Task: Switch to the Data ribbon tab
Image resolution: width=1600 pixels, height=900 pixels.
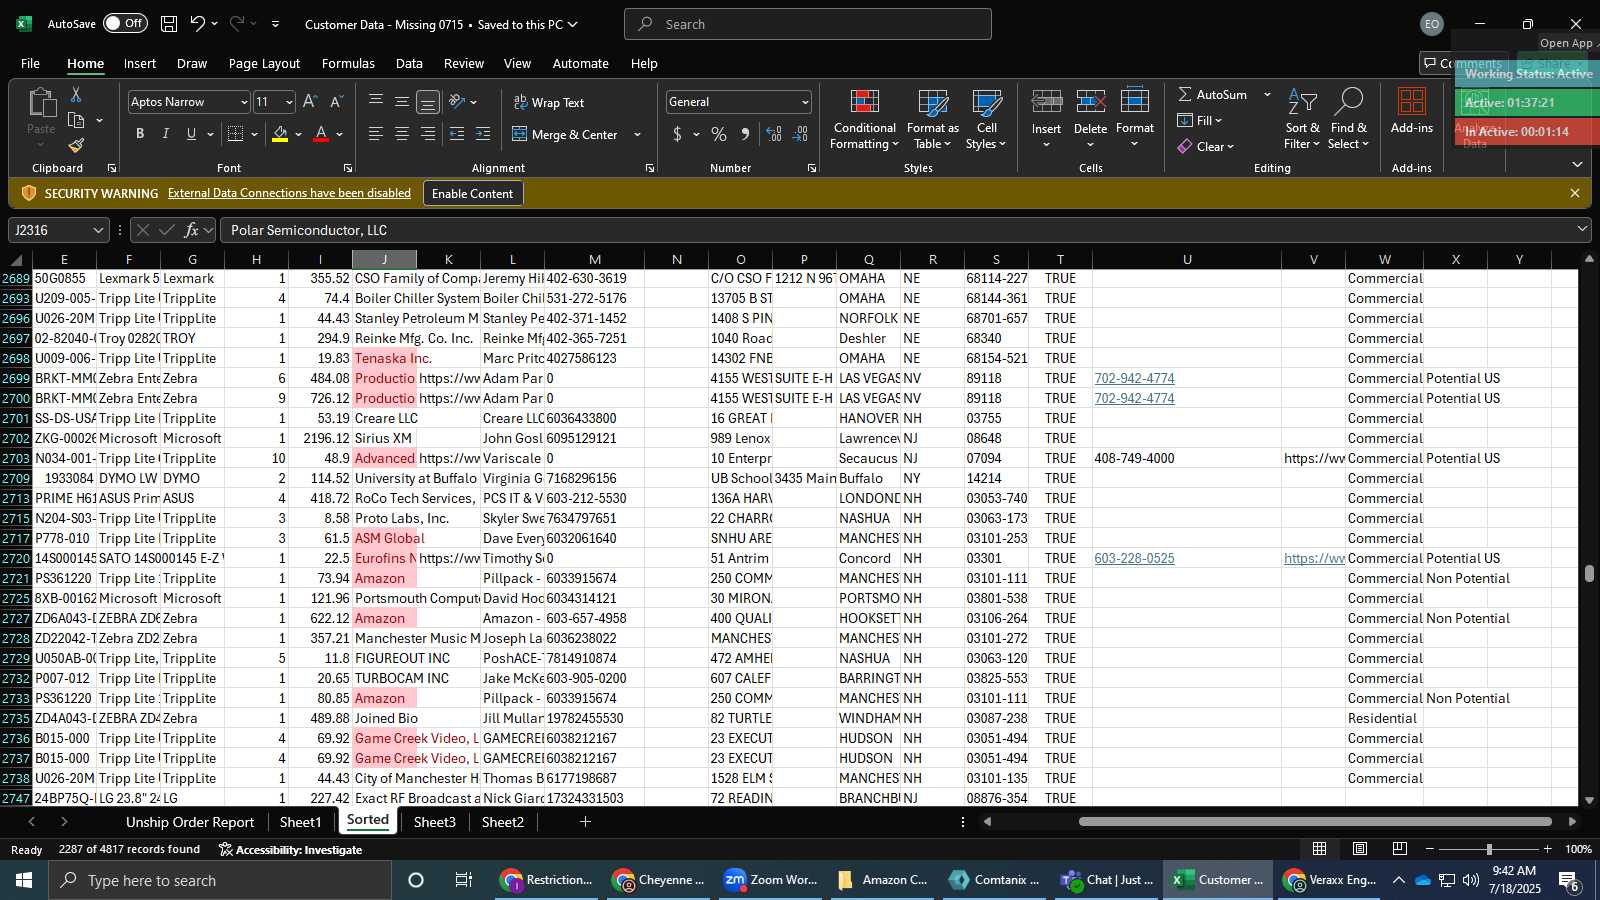Action: pos(409,63)
